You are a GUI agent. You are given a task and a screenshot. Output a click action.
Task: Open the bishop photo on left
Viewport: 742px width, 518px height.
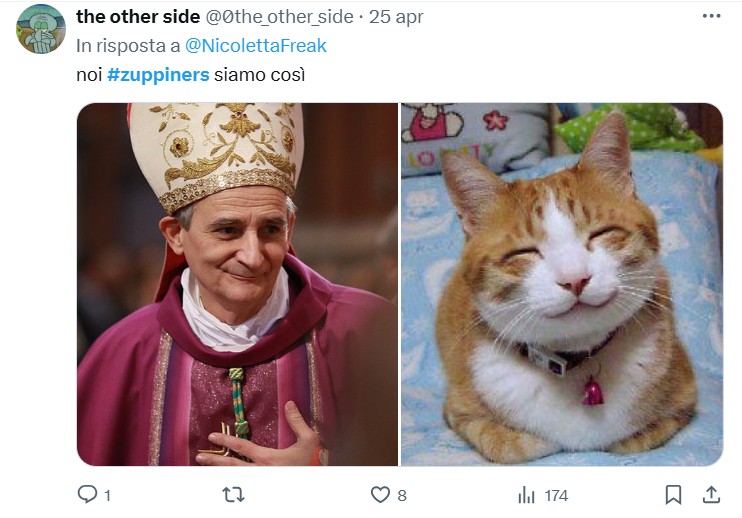pos(237,285)
